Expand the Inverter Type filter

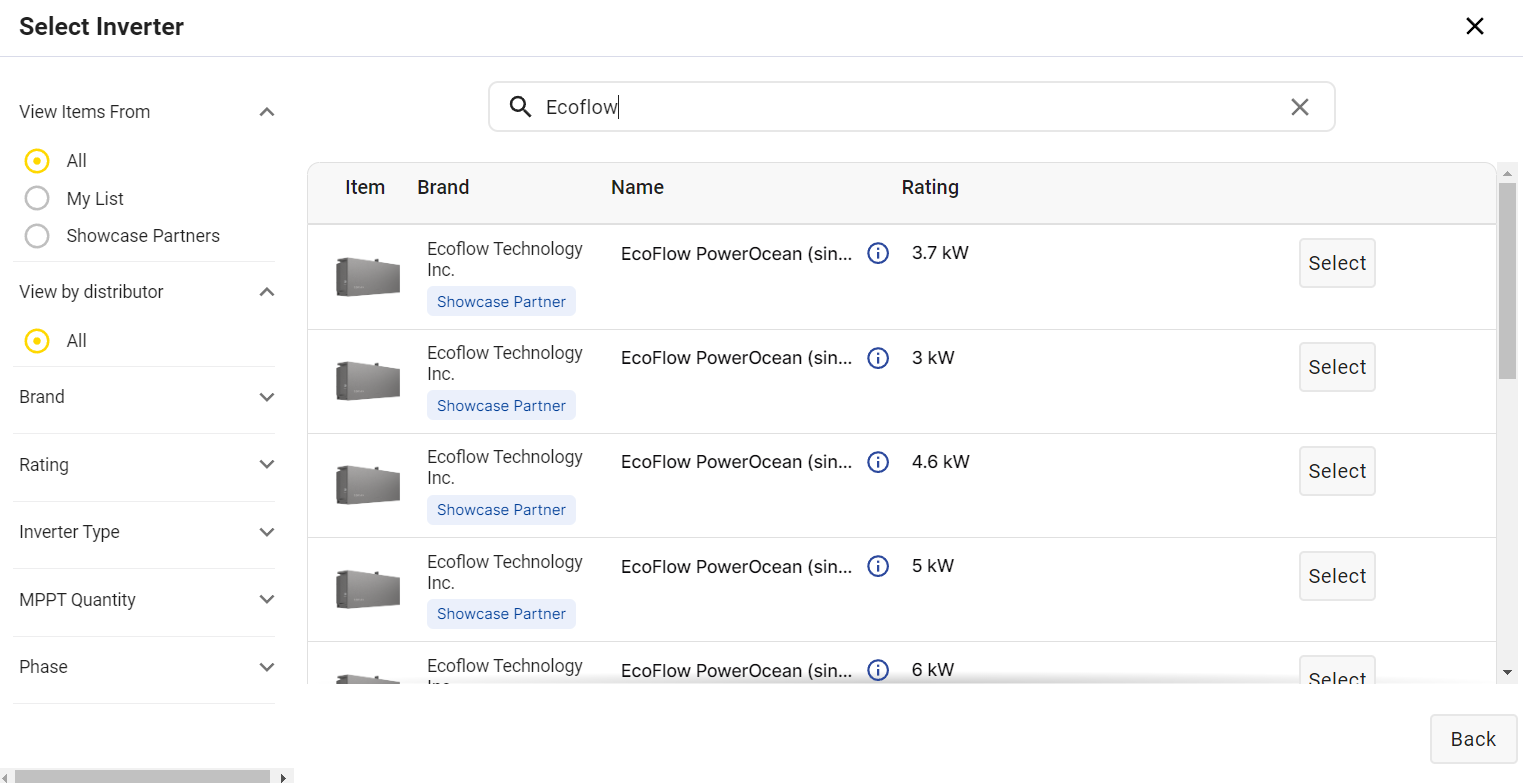[267, 532]
